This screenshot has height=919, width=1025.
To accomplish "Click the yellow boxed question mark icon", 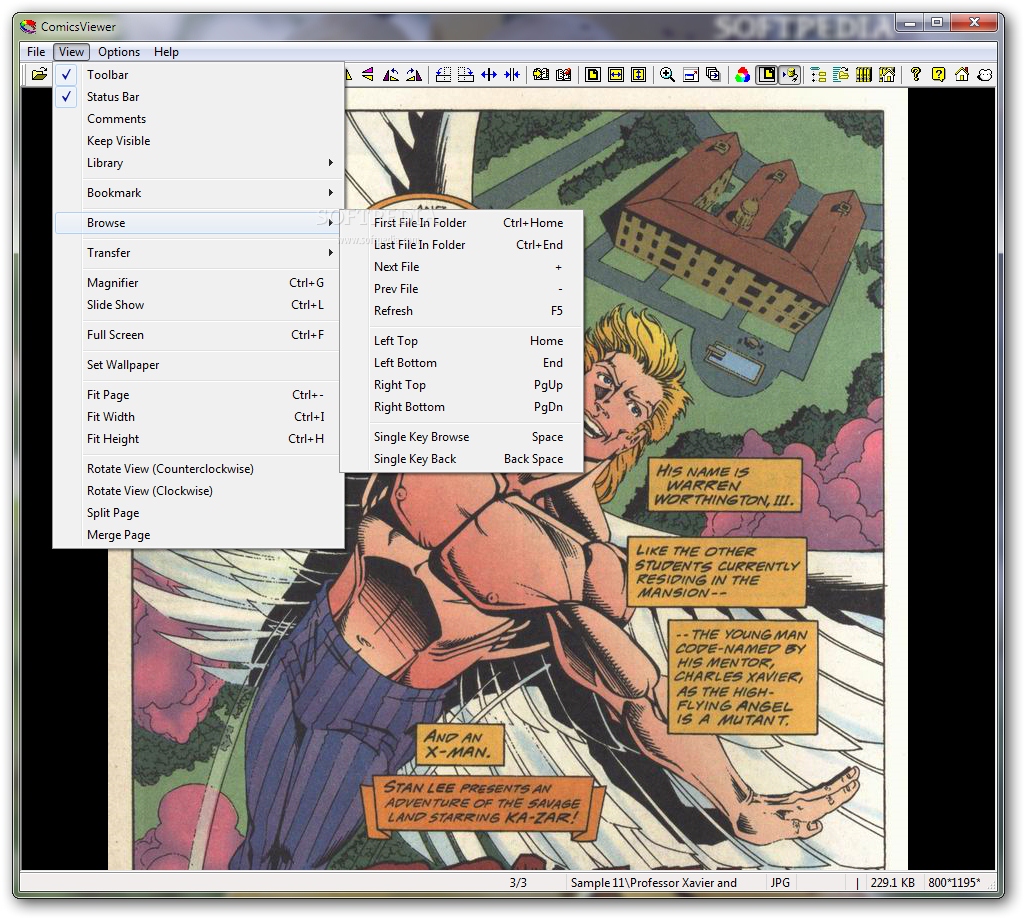I will click(x=939, y=75).
